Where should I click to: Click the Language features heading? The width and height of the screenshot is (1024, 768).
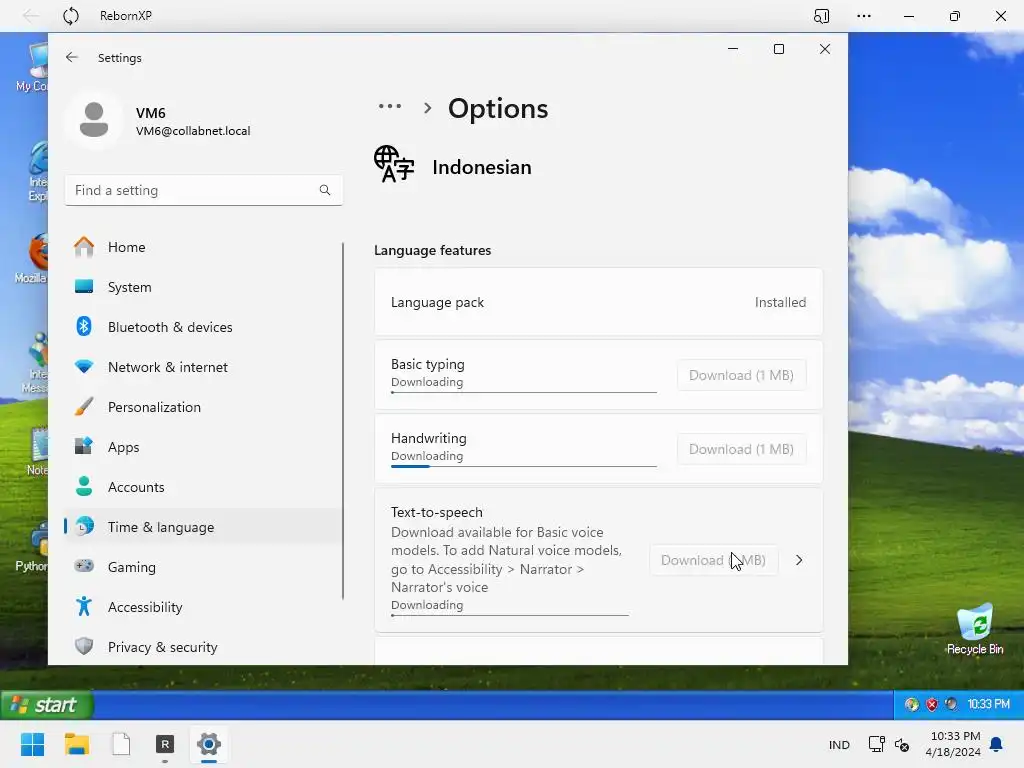click(x=432, y=250)
